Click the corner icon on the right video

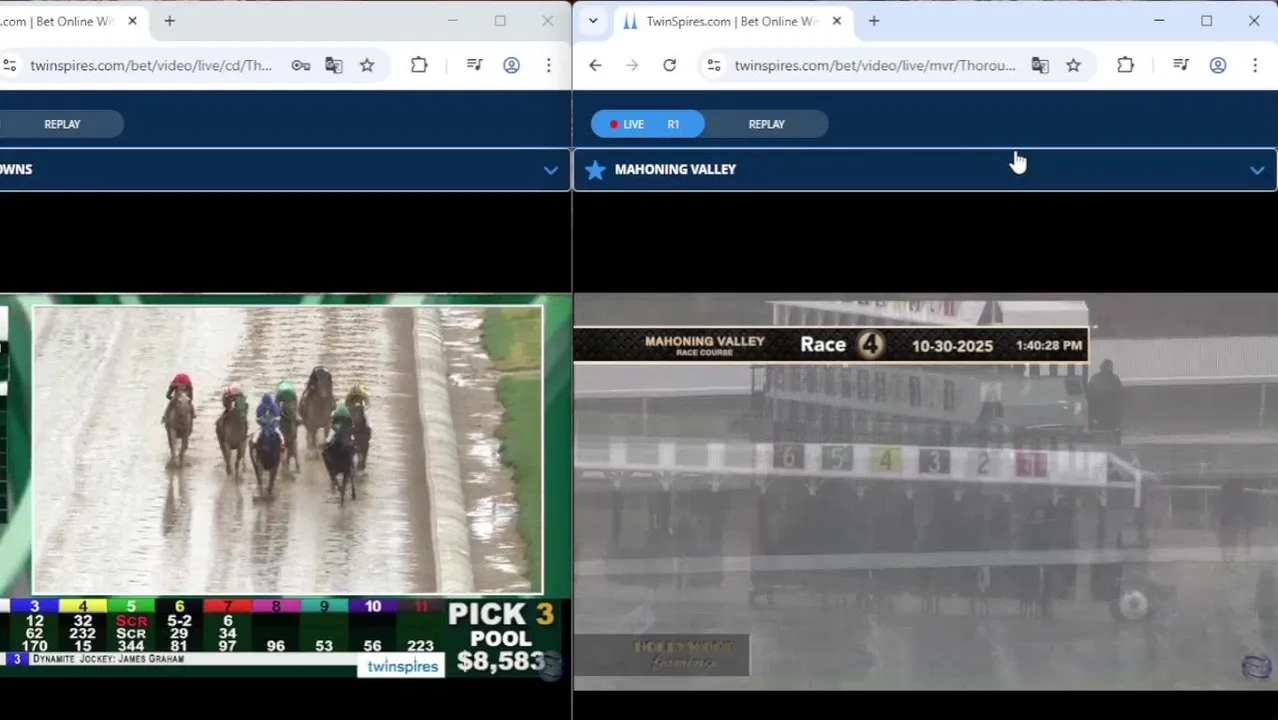coord(1256,667)
